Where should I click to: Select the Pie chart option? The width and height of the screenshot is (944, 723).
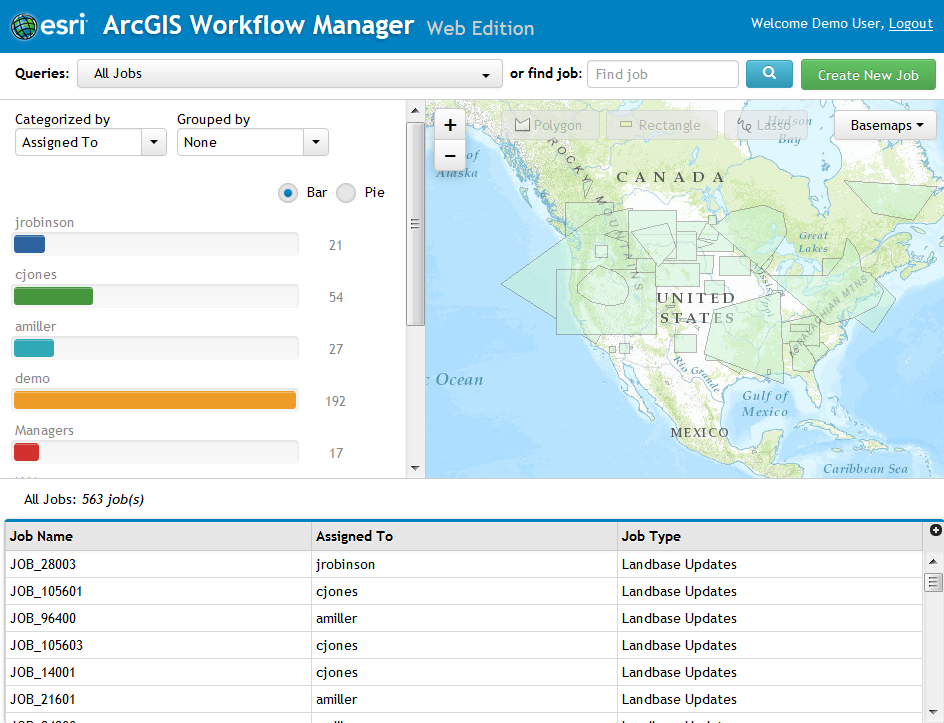coord(346,193)
